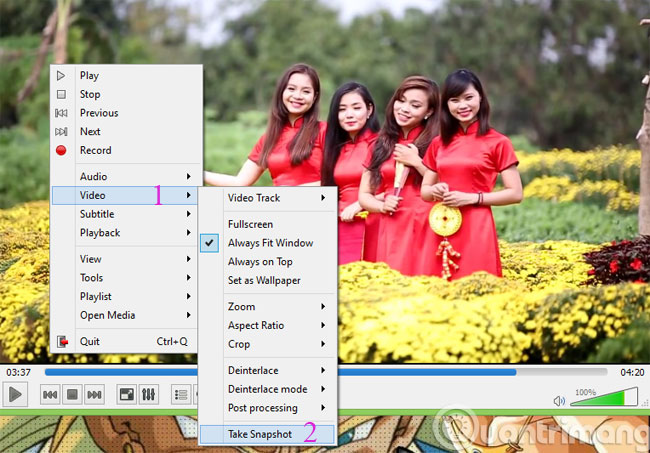The image size is (650, 453).
Task: Click the green volume slider
Action: (x=604, y=398)
